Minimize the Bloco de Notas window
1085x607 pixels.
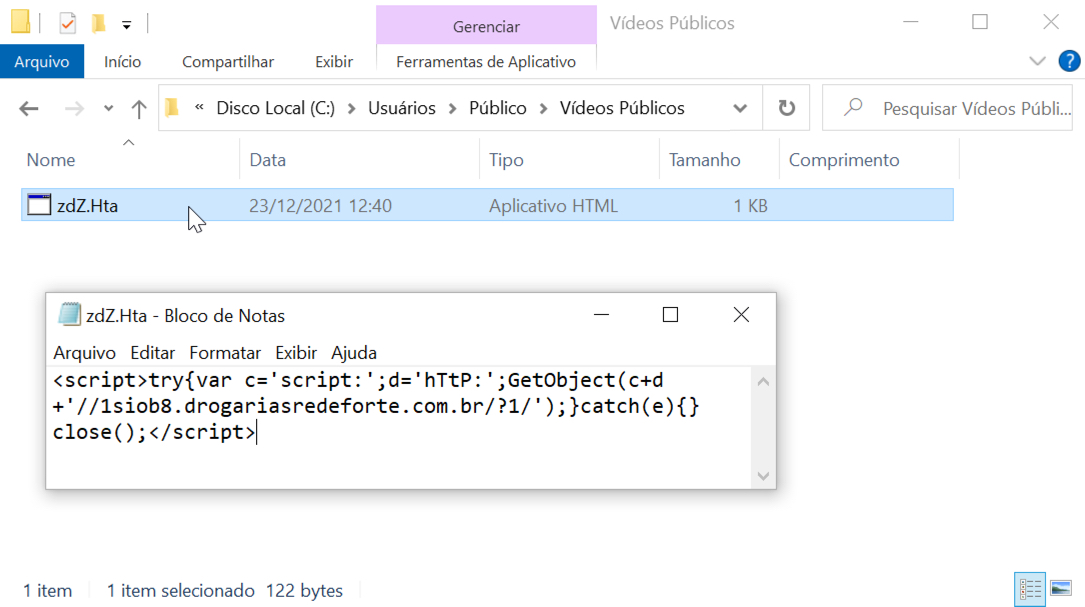click(601, 315)
